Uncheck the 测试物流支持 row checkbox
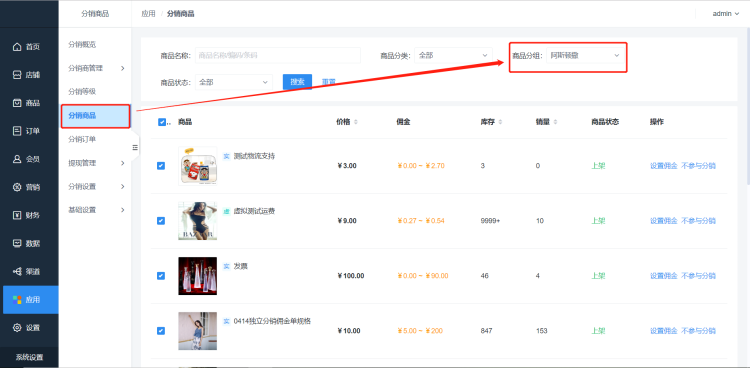 click(x=161, y=166)
